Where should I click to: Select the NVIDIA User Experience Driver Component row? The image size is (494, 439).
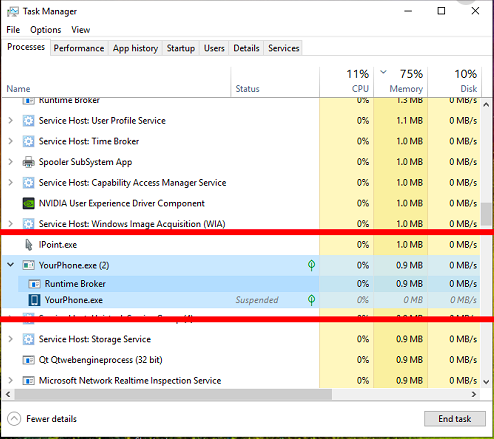[241, 203]
